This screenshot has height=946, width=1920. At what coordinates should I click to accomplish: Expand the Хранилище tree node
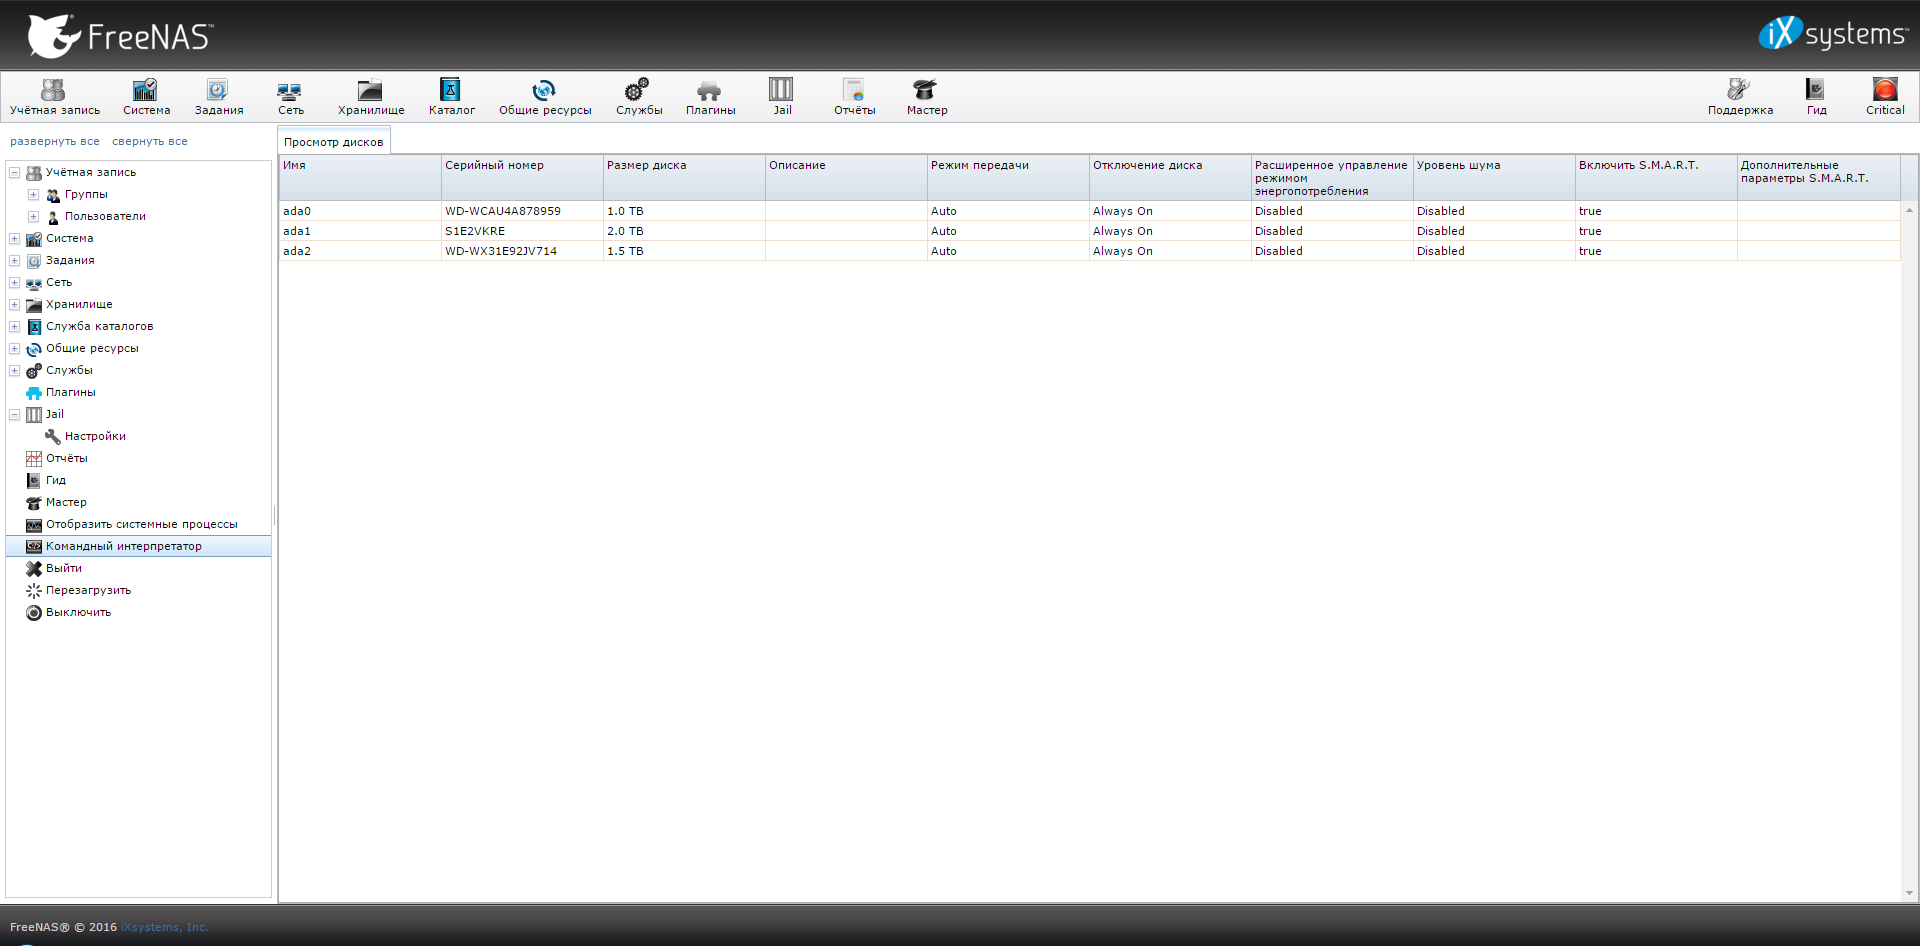click(x=15, y=305)
